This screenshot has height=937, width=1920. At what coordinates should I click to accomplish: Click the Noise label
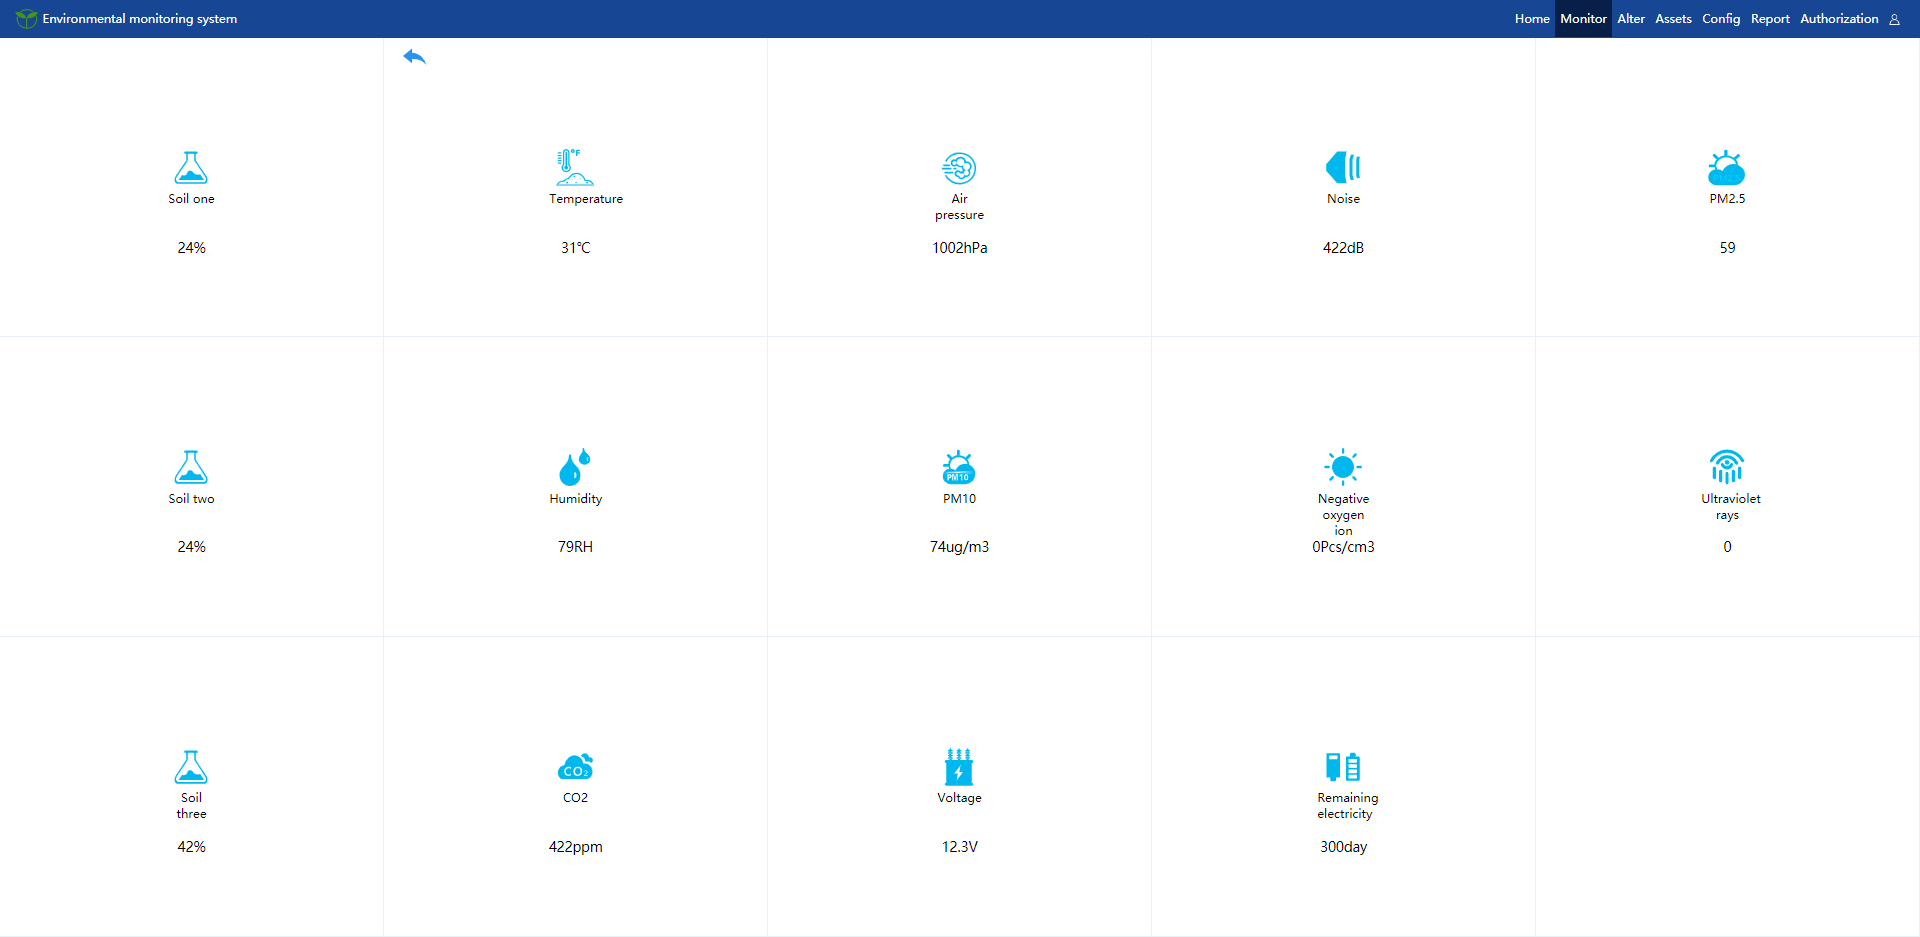pyautogui.click(x=1343, y=199)
